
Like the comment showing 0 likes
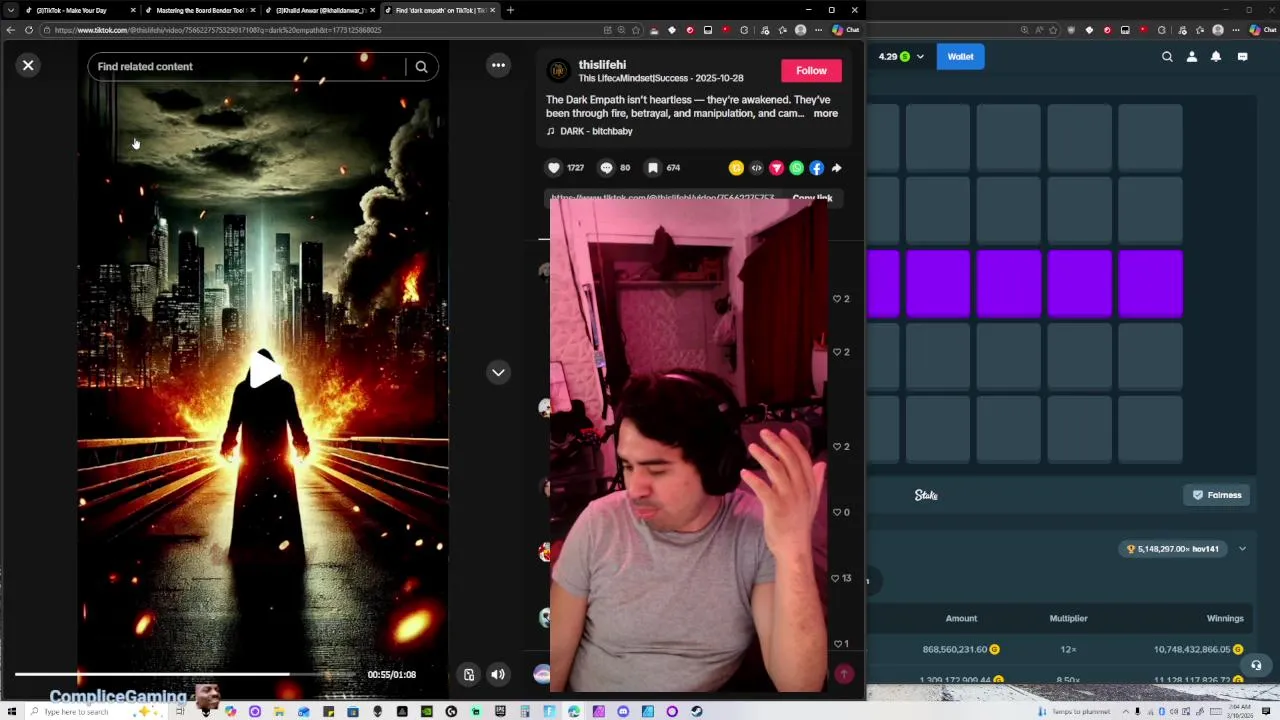click(x=838, y=512)
